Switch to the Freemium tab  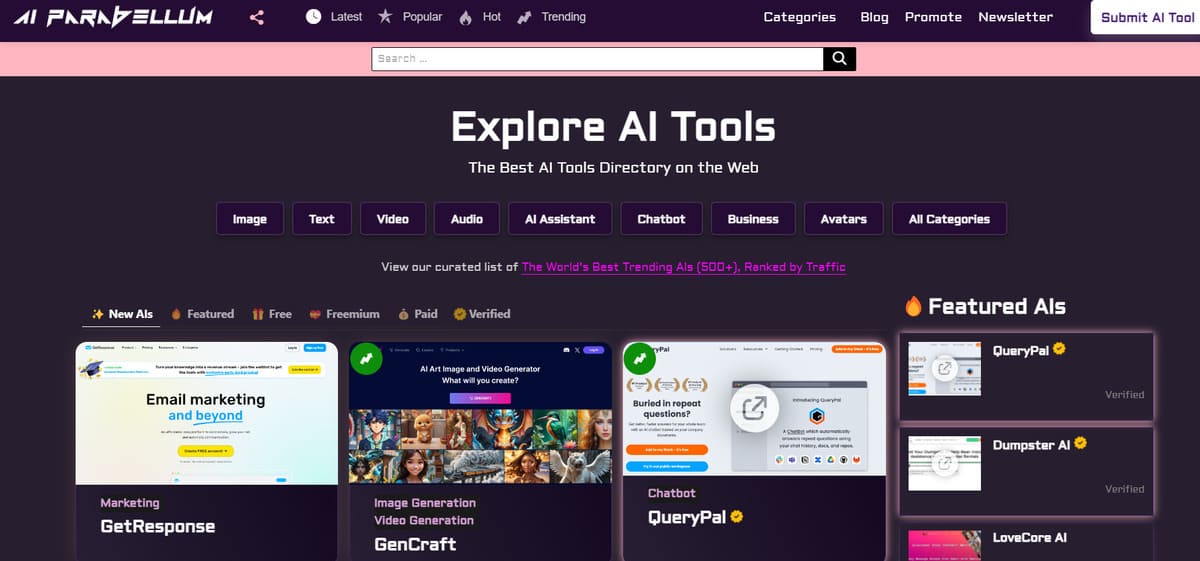click(x=344, y=314)
